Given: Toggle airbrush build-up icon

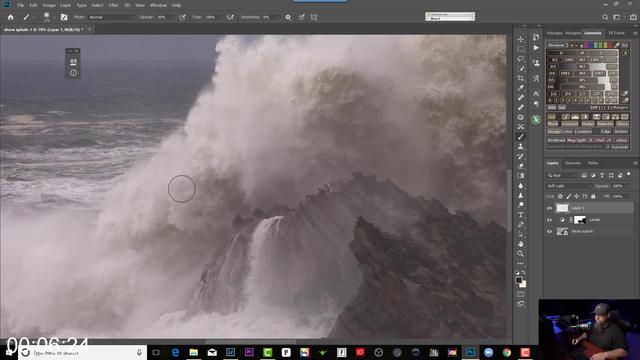Looking at the screenshot, I should point(231,17).
